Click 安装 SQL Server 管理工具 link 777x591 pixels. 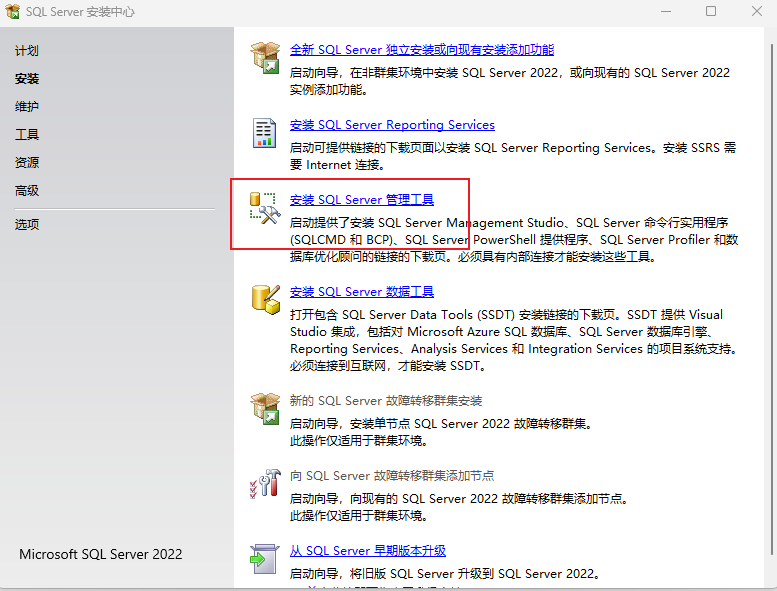coord(362,200)
